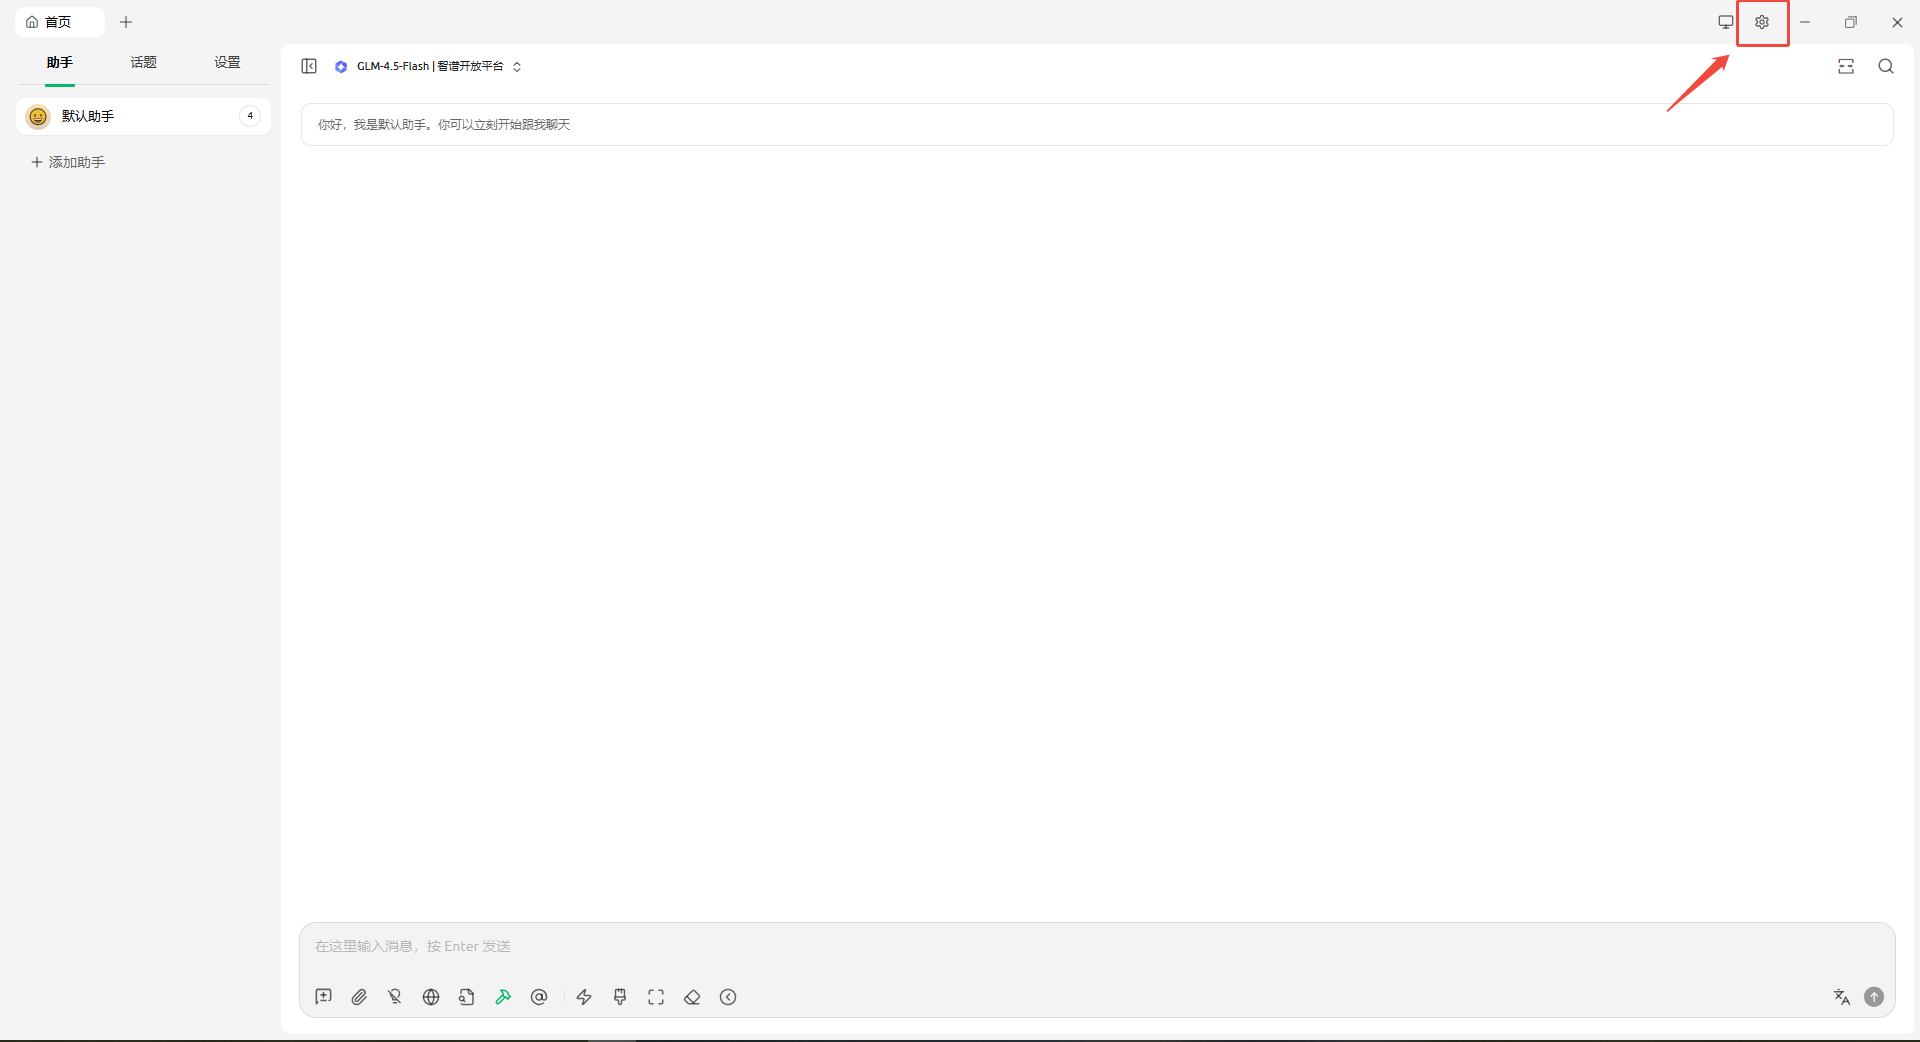The height and width of the screenshot is (1042, 1920).
Task: Click the monitor theme icon in title bar
Action: tap(1725, 22)
